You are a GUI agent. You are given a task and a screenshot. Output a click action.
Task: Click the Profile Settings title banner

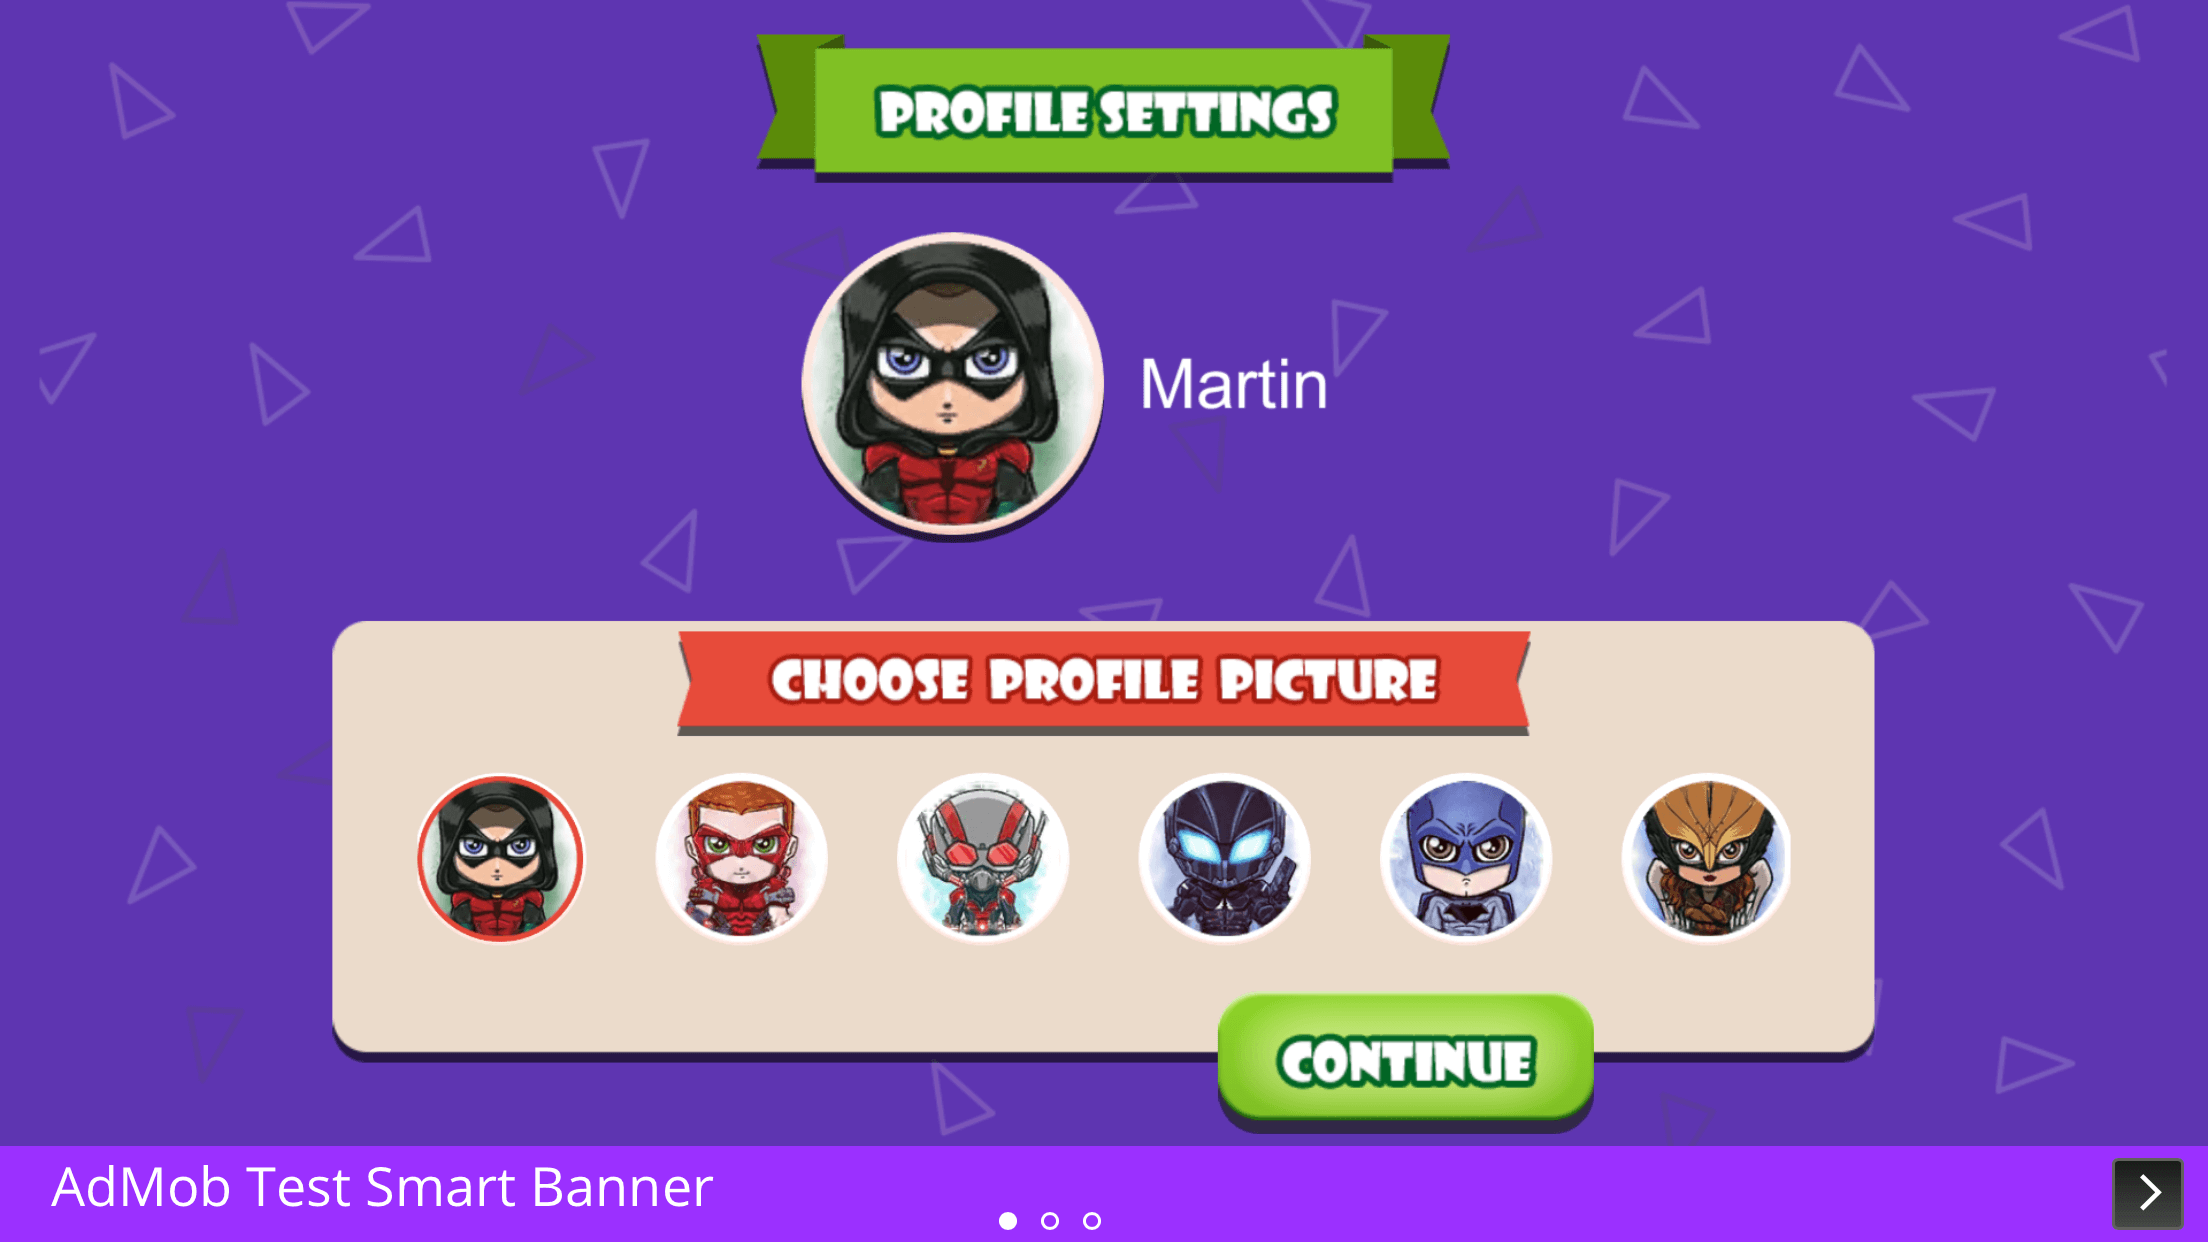tap(1104, 110)
